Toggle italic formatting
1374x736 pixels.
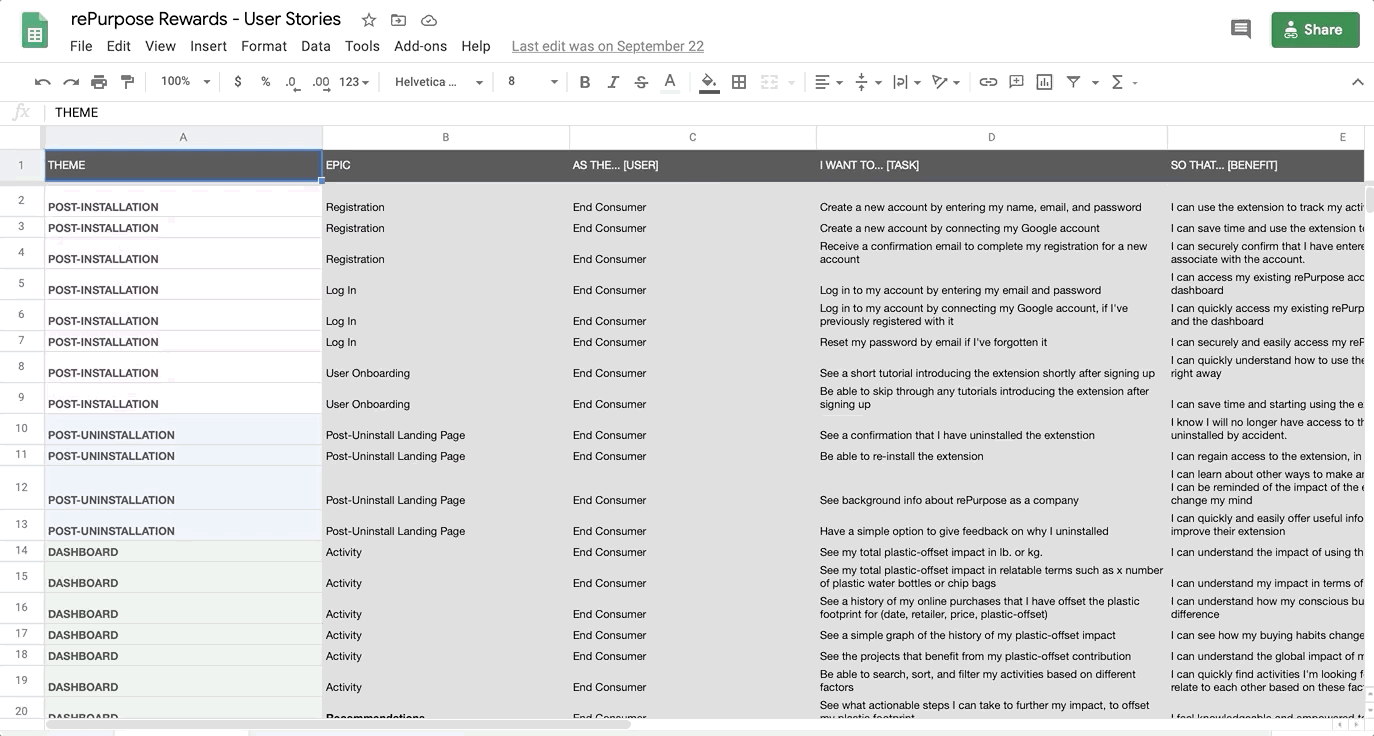(x=613, y=82)
